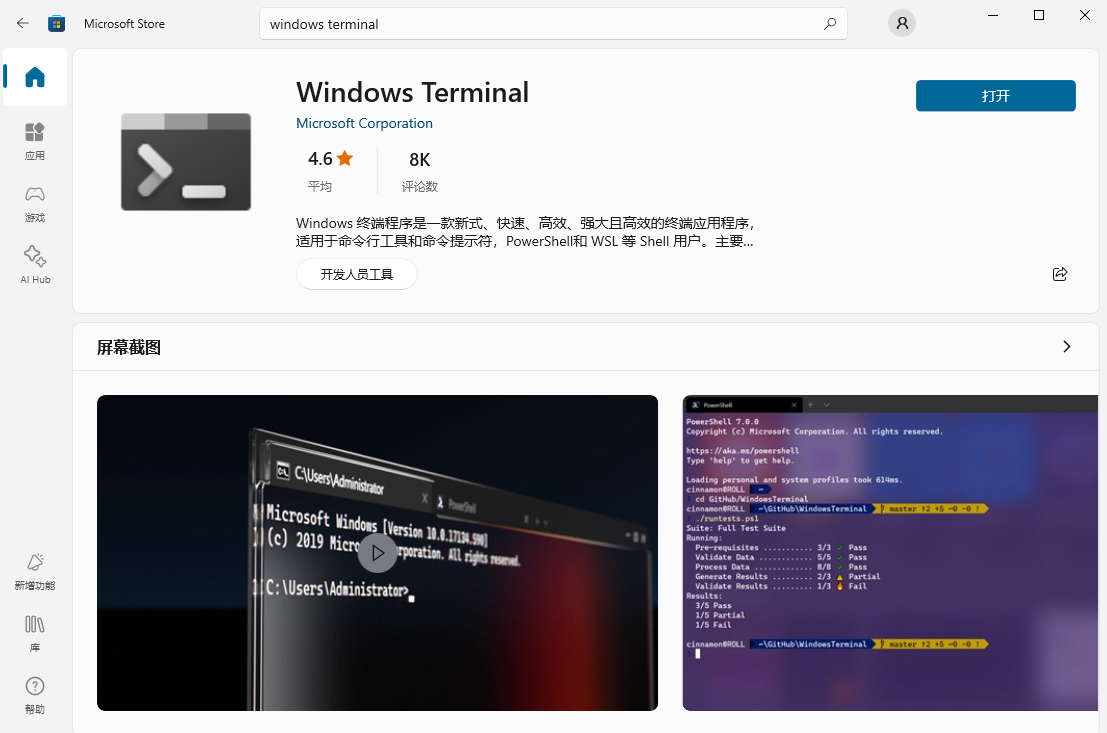Open the AI Hub section

tap(34, 264)
